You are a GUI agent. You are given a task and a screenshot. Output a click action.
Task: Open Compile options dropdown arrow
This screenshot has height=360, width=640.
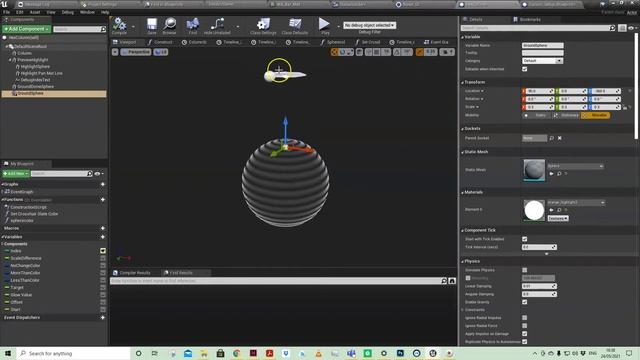click(133, 27)
